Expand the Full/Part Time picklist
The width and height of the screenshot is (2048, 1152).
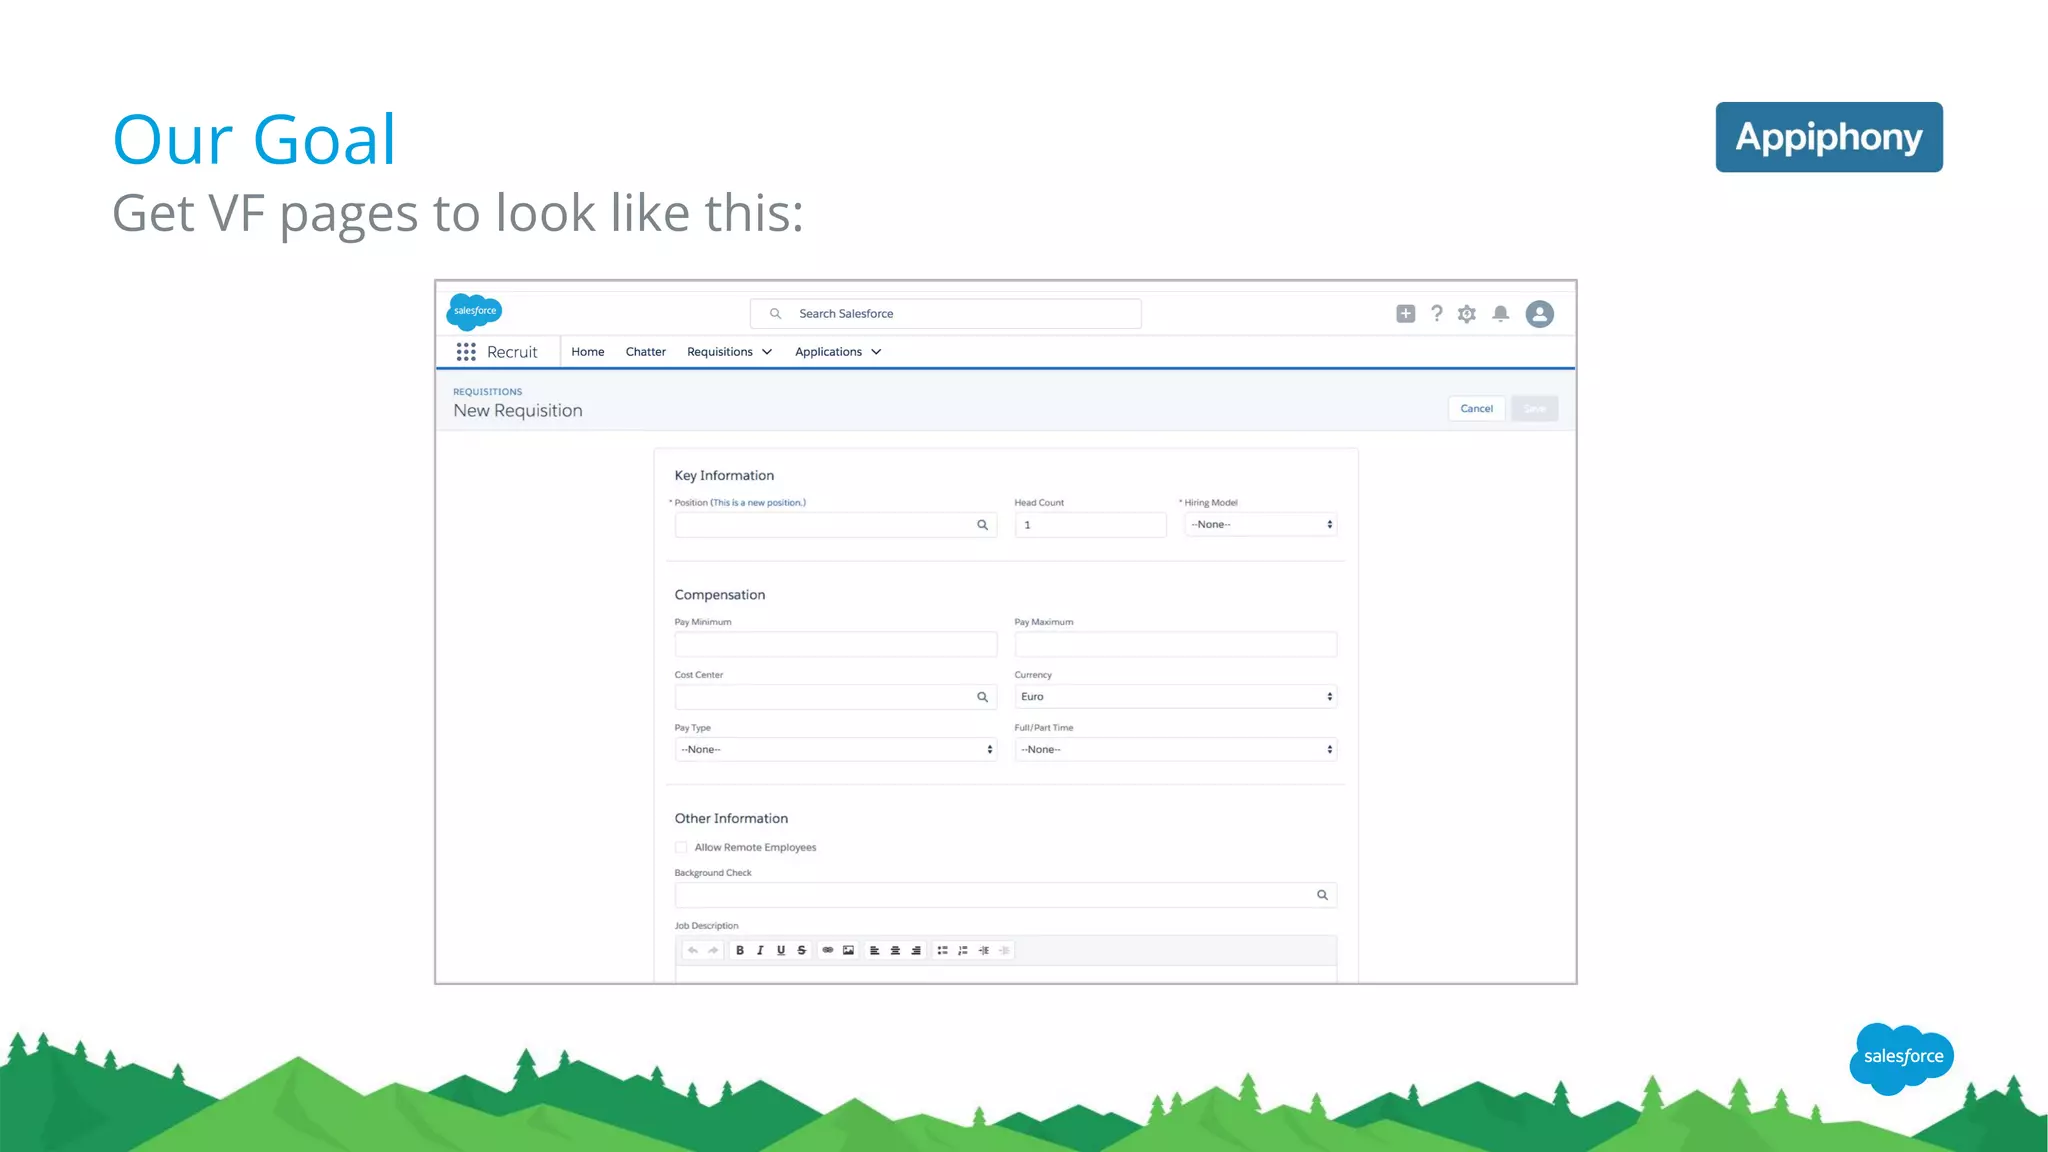[x=1175, y=749]
